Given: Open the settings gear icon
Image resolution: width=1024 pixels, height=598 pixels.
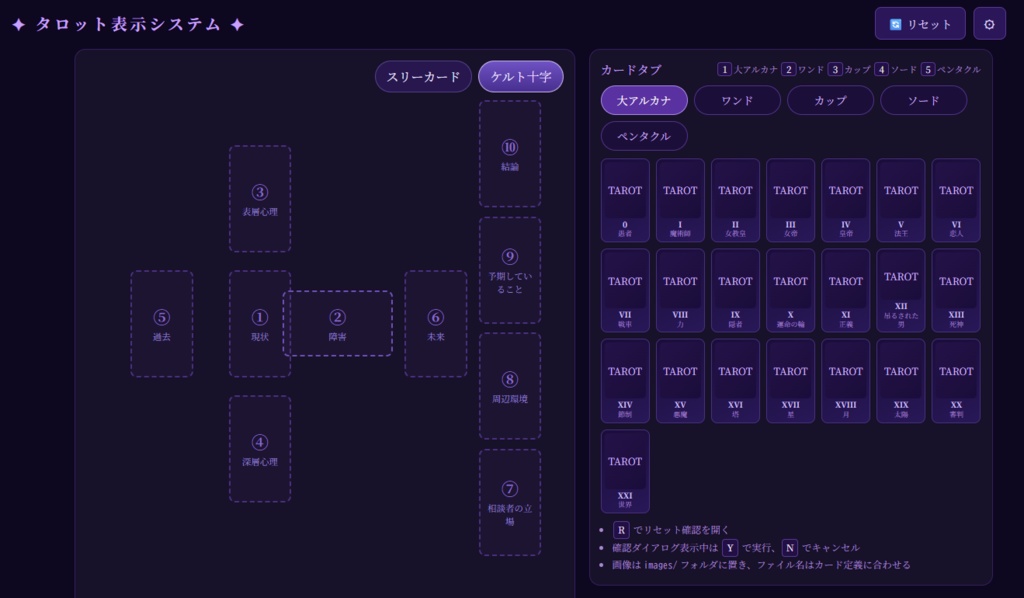Looking at the screenshot, I should [x=988, y=23].
